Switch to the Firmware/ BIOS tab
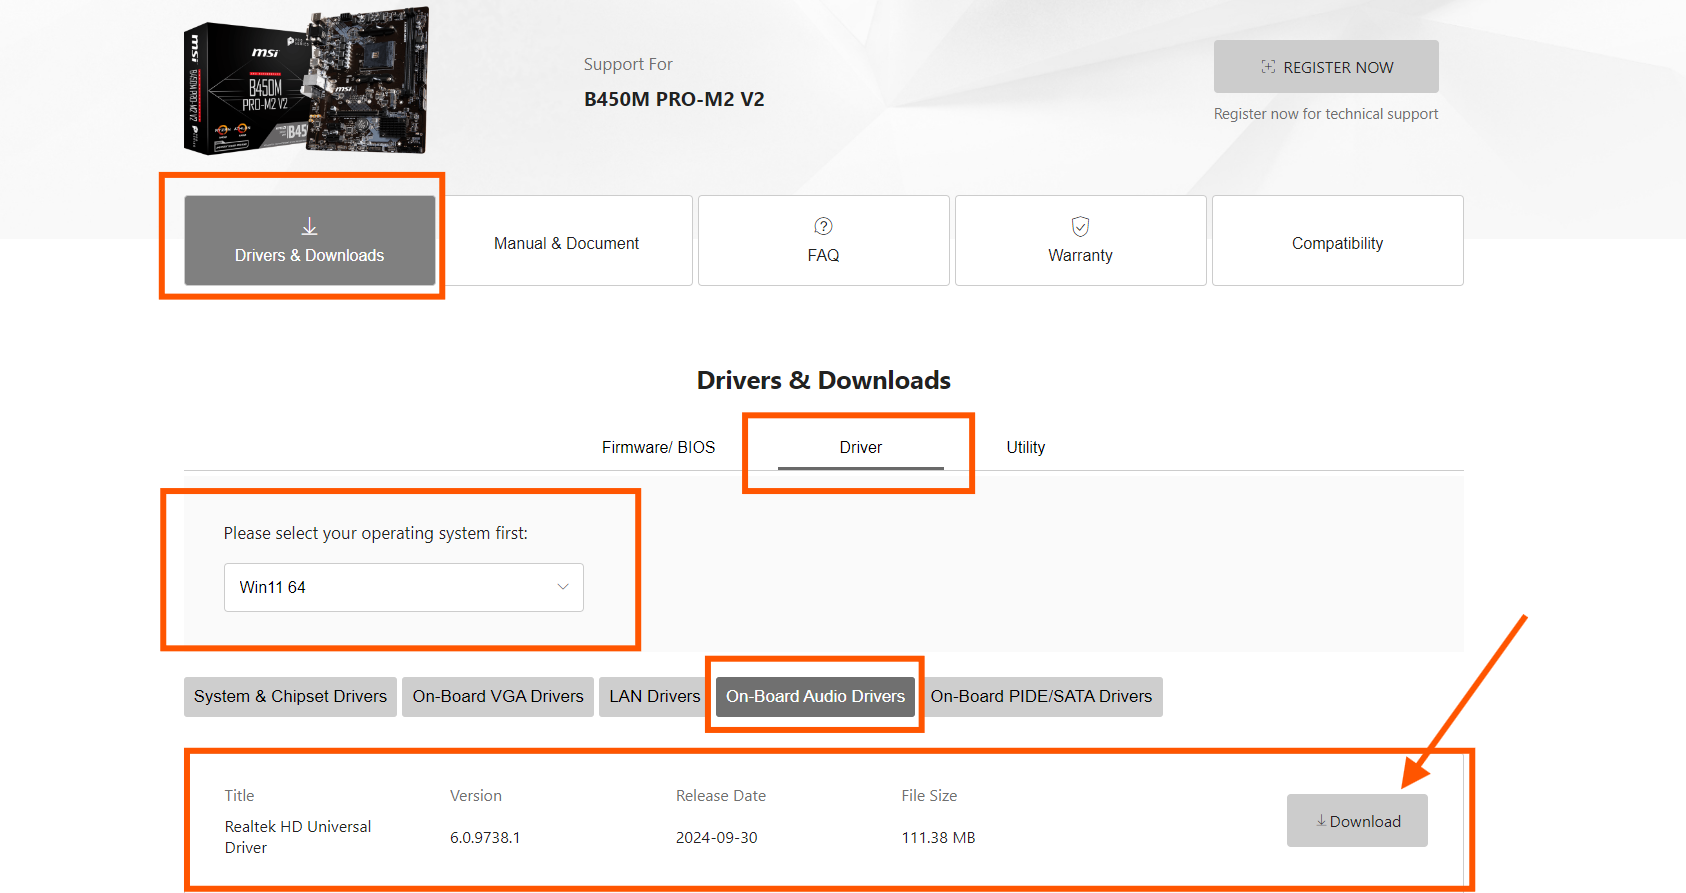The width and height of the screenshot is (1686, 893). pos(658,447)
